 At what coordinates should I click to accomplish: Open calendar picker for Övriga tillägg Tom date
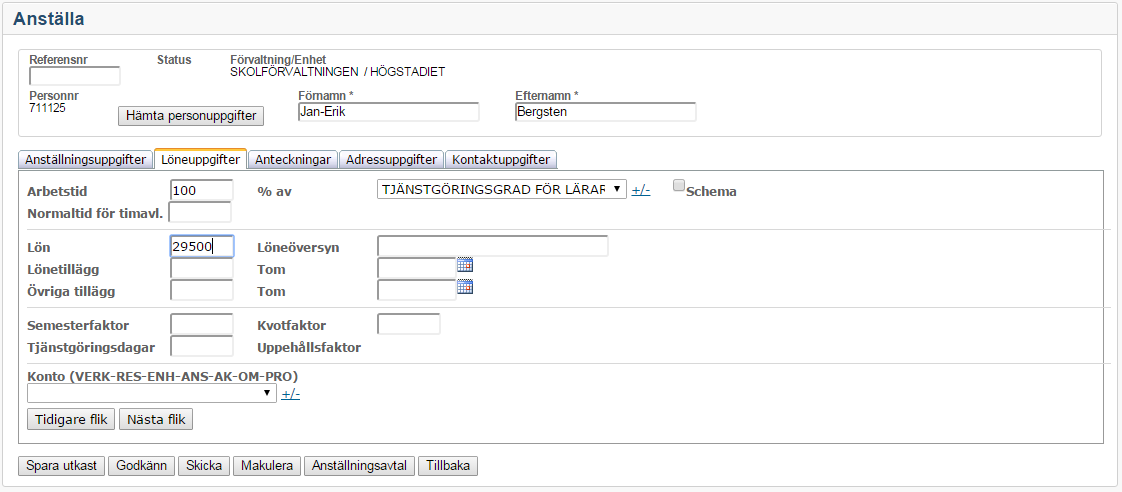464,287
